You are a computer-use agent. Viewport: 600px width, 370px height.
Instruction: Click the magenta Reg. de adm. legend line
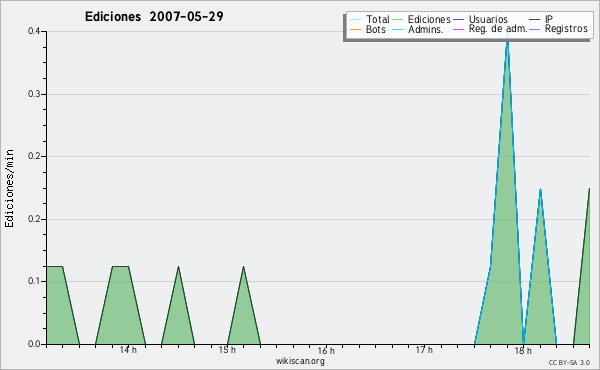458,29
